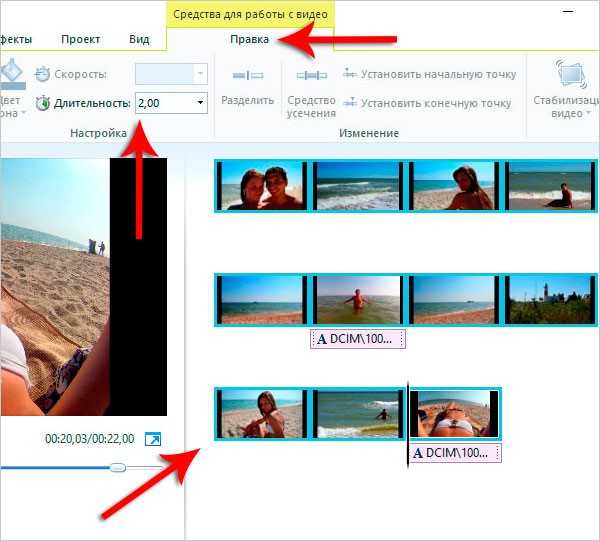Click the set start point icon
The image size is (600, 541).
tap(350, 73)
